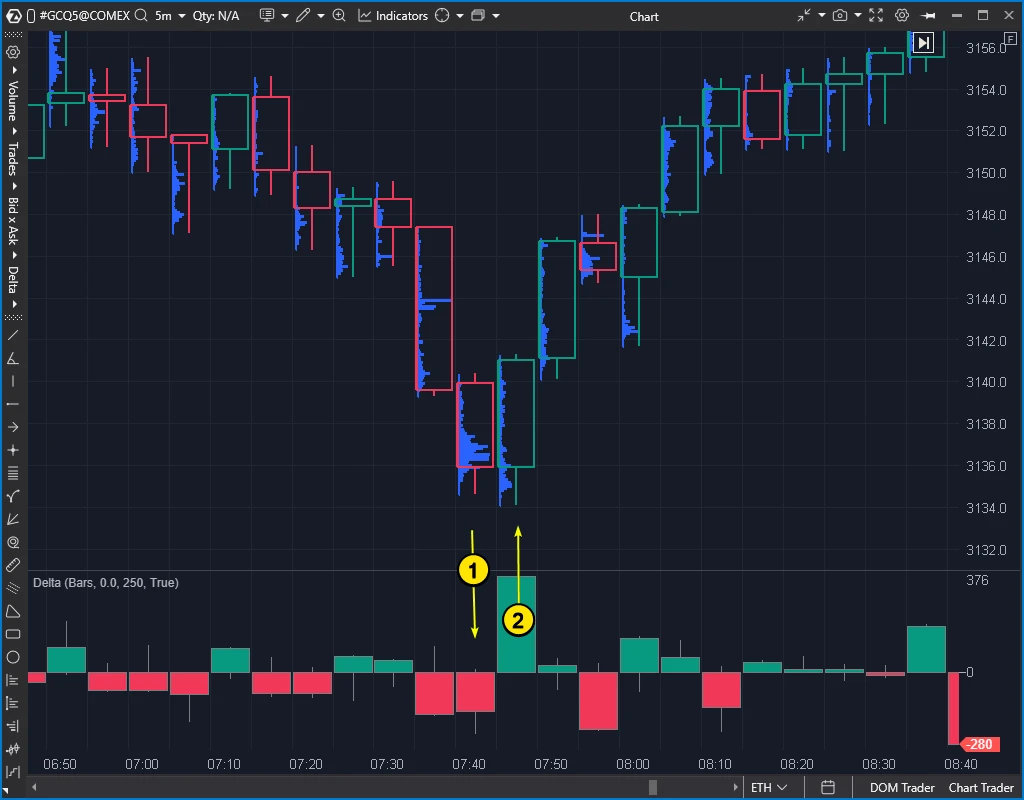1024x800 pixels.
Task: Open the DOM Trader panel
Action: click(900, 787)
